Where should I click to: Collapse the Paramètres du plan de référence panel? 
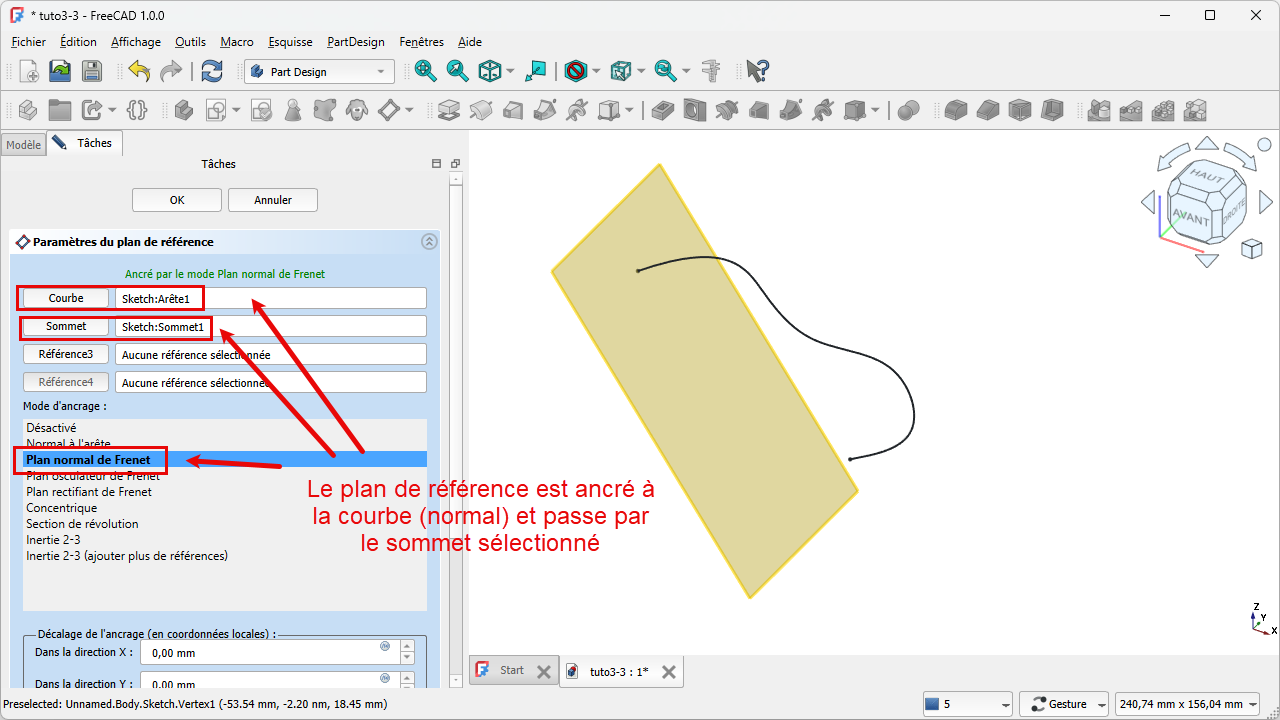pos(429,242)
